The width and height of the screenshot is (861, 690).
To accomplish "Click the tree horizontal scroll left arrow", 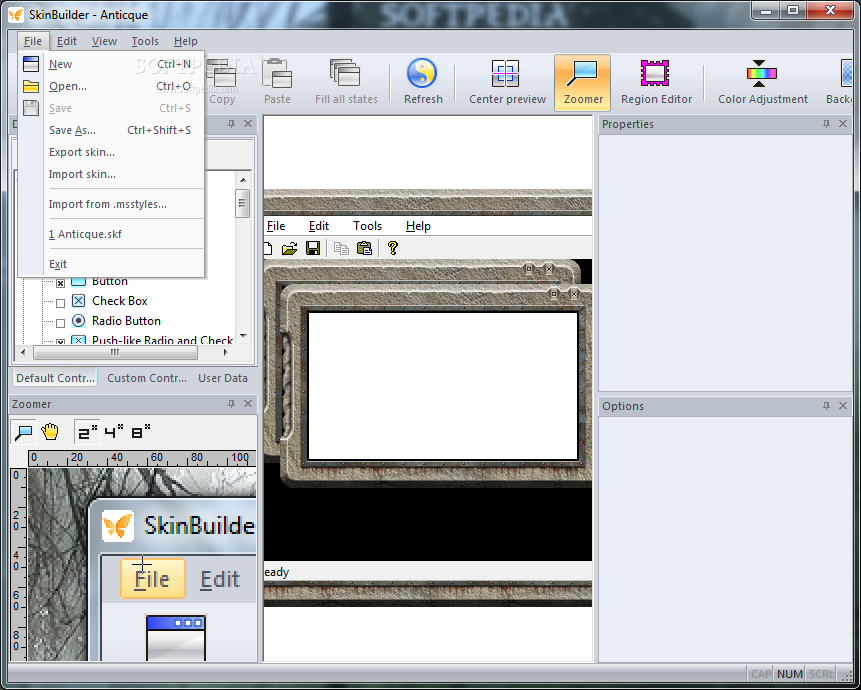I will (23, 352).
